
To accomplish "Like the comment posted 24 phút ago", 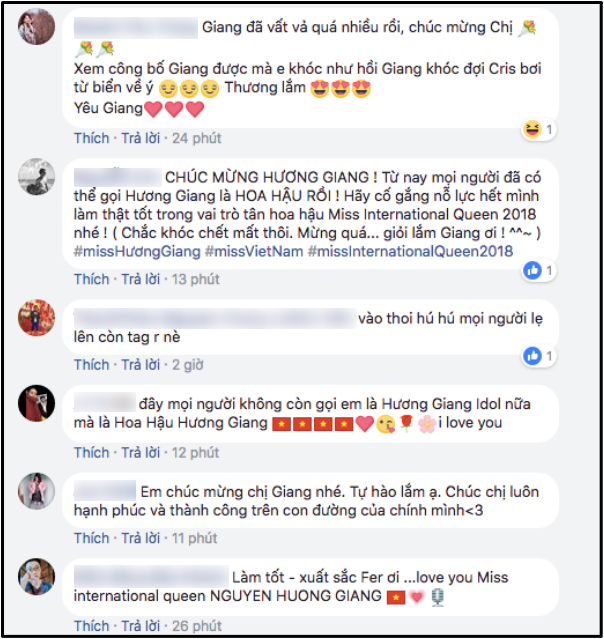I will pyautogui.click(x=91, y=139).
